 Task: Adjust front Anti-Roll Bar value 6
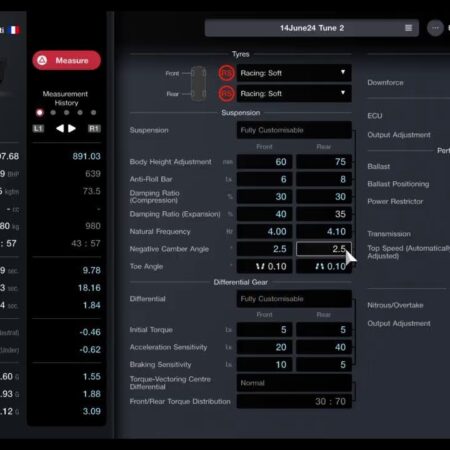pyautogui.click(x=264, y=179)
